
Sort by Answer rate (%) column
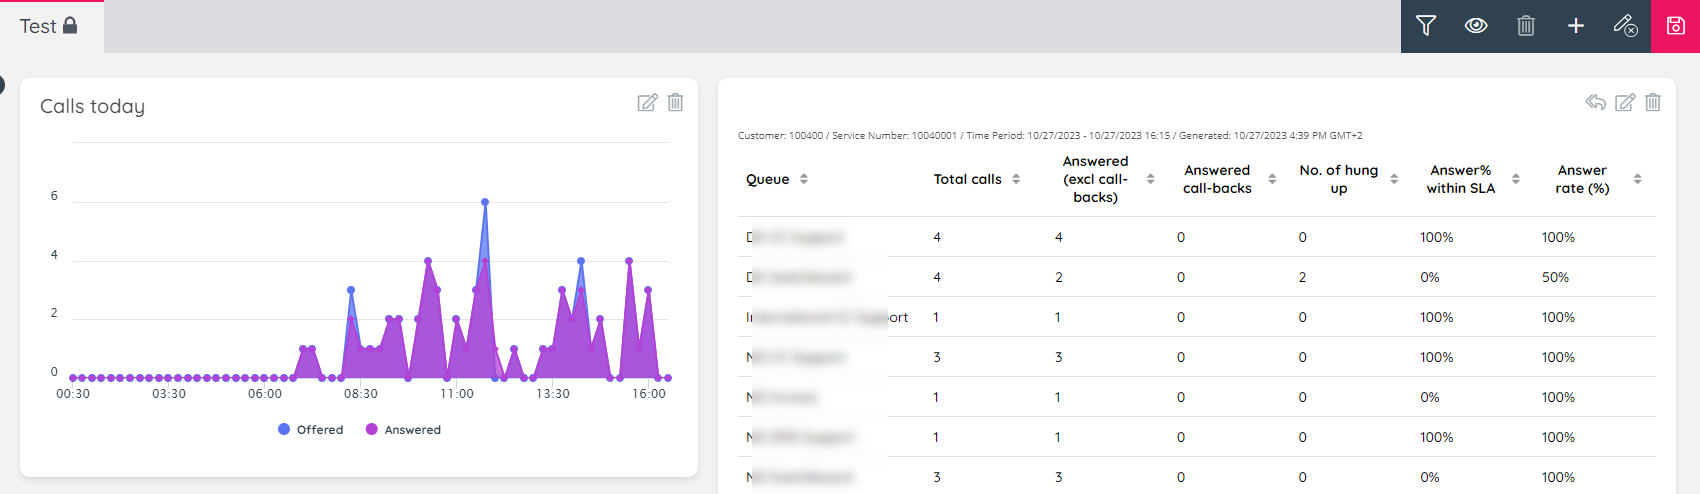tap(1637, 179)
